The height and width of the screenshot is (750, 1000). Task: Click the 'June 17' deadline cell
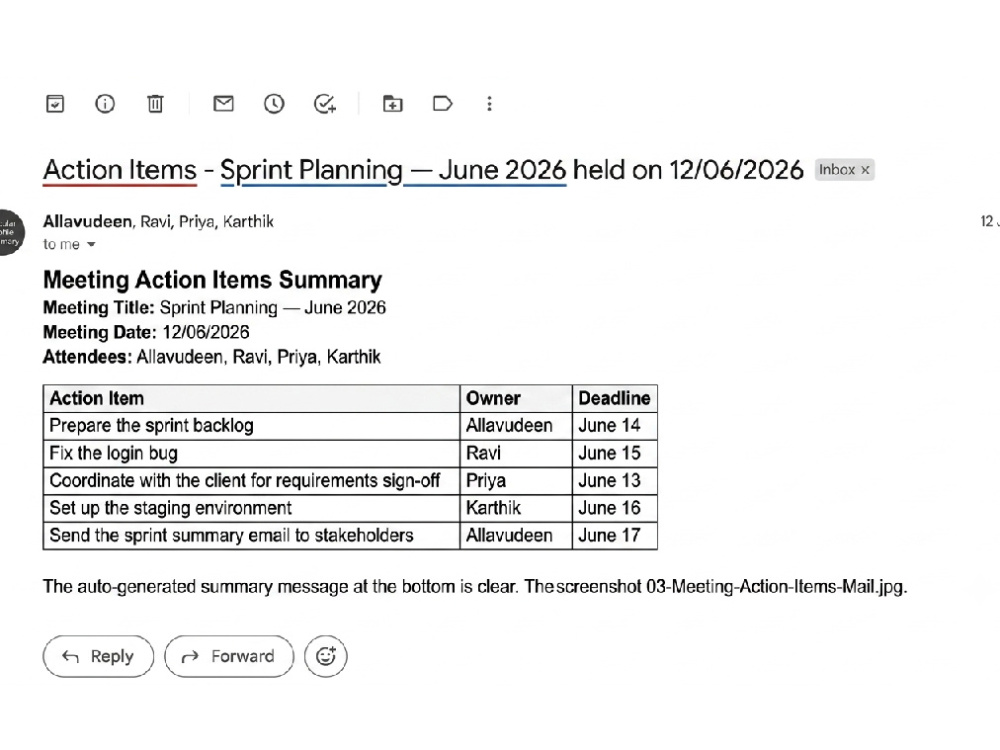pyautogui.click(x=615, y=536)
